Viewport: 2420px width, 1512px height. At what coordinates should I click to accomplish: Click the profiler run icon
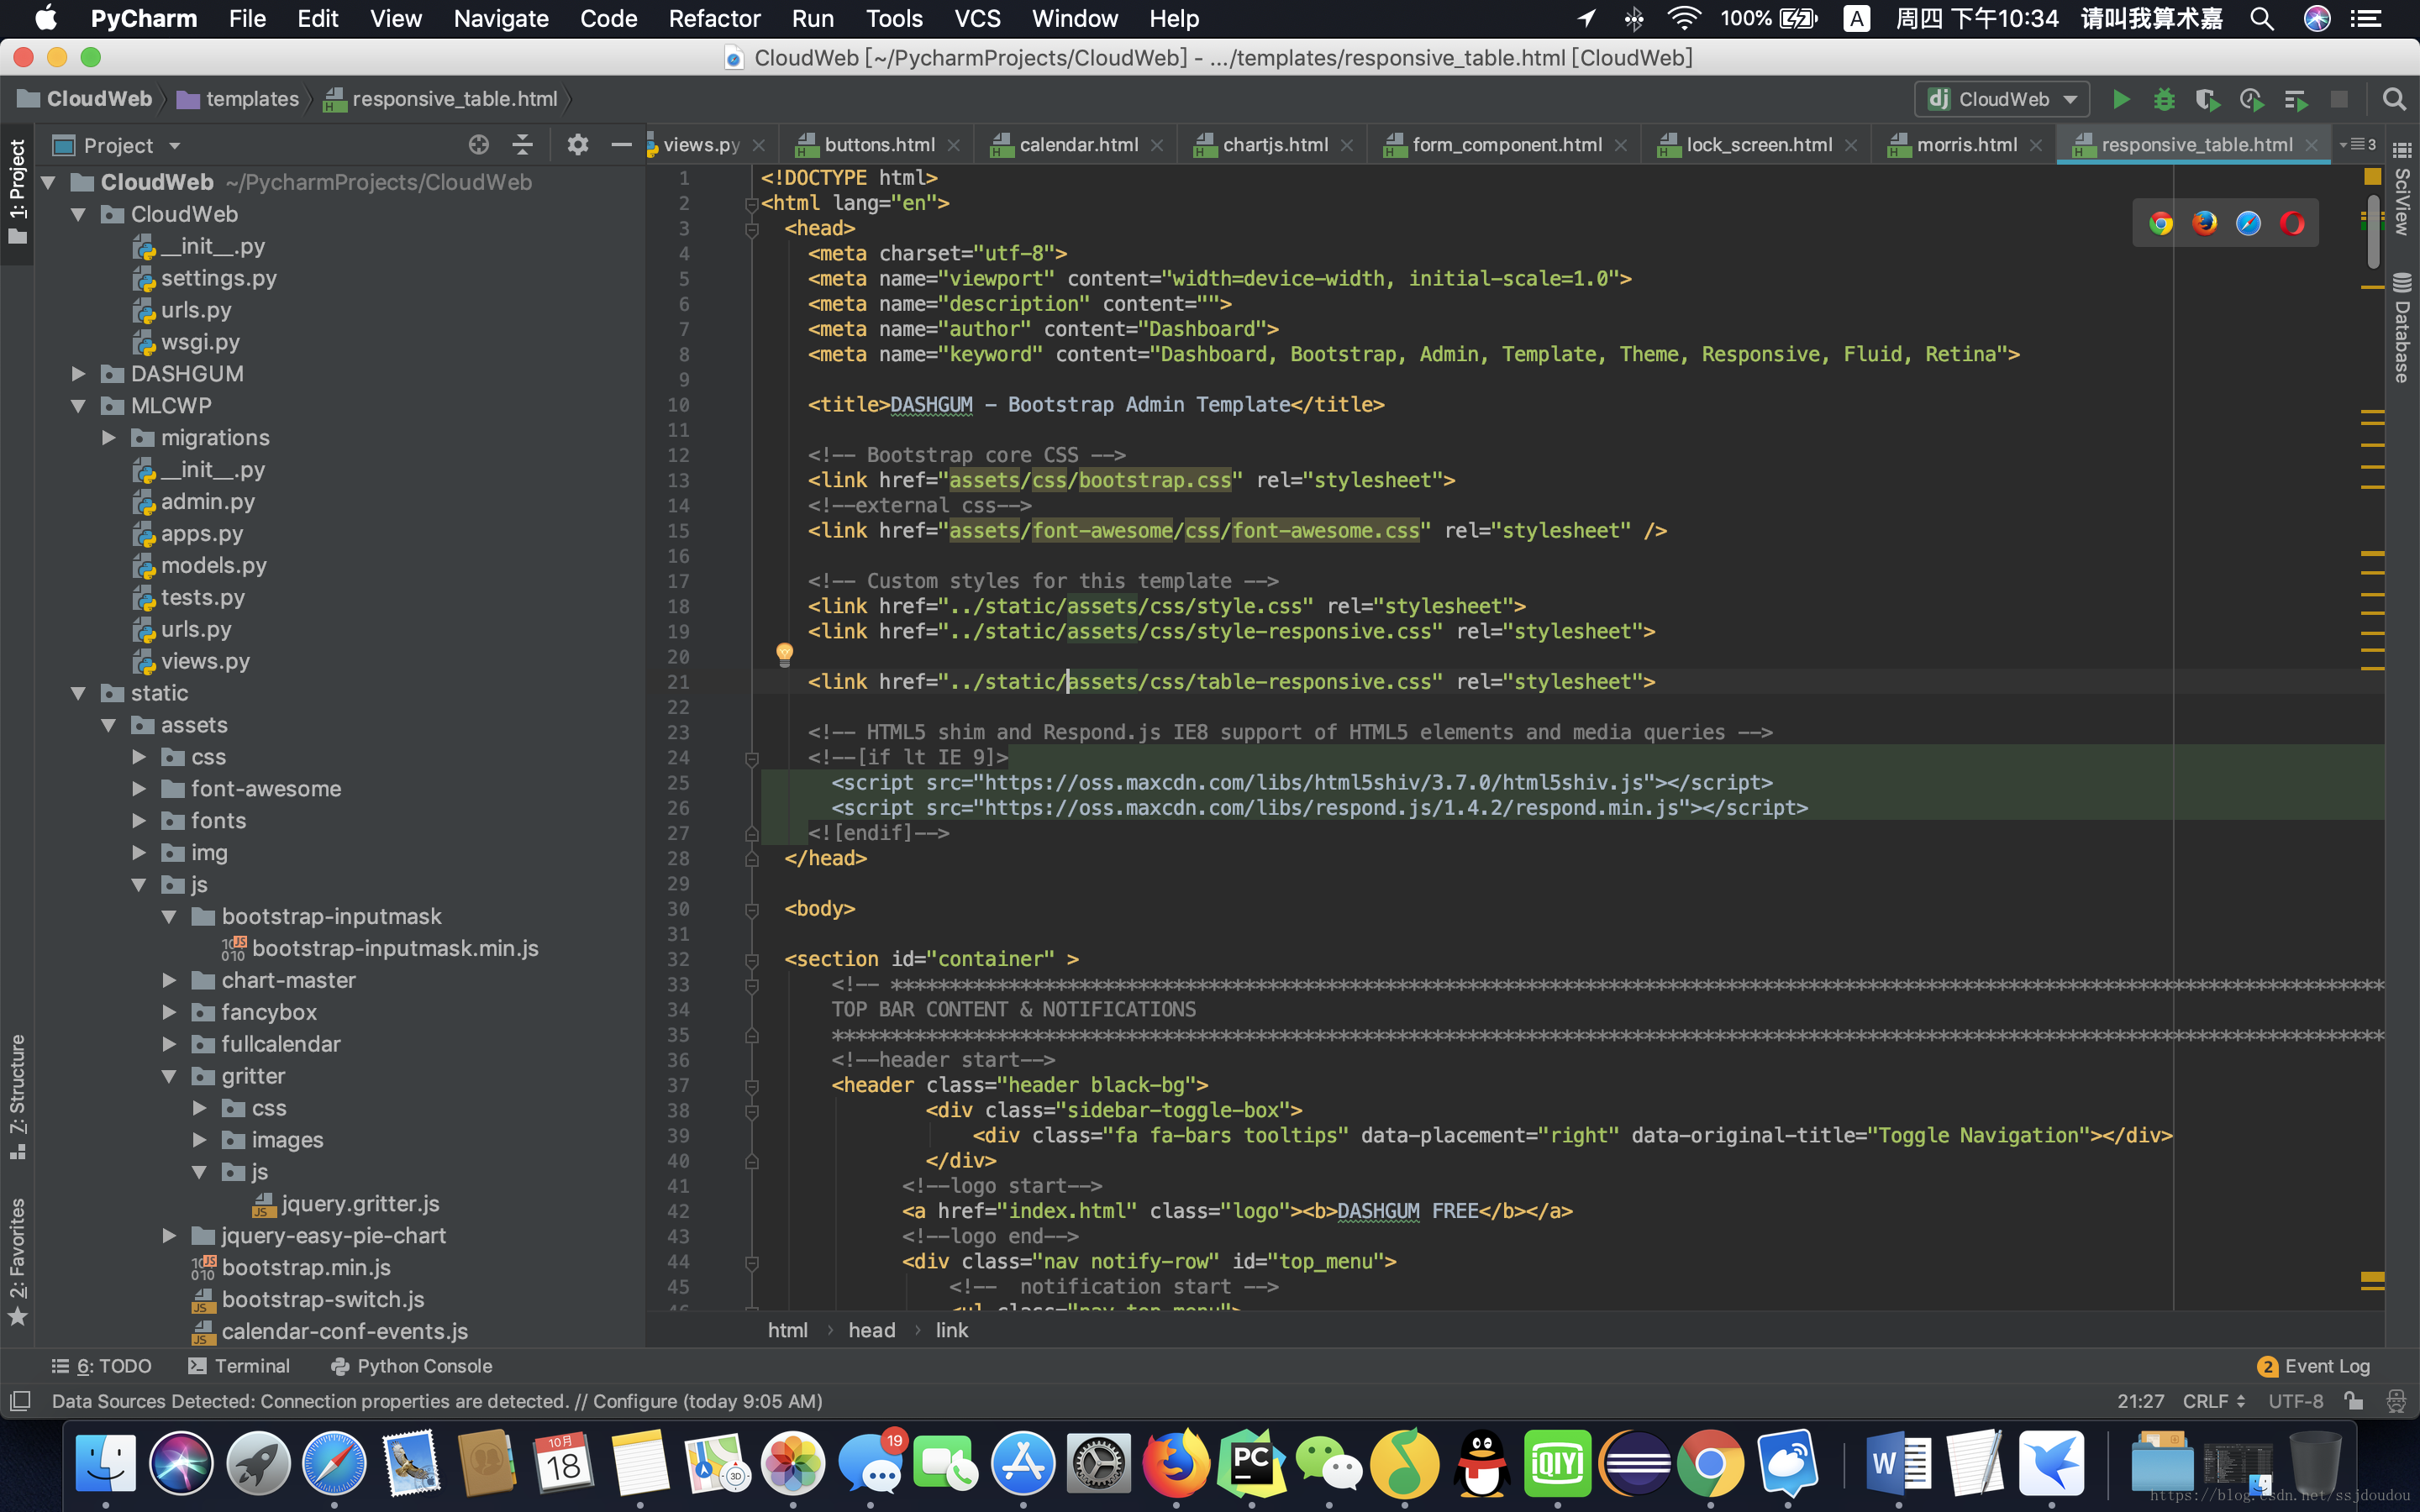coord(2251,99)
